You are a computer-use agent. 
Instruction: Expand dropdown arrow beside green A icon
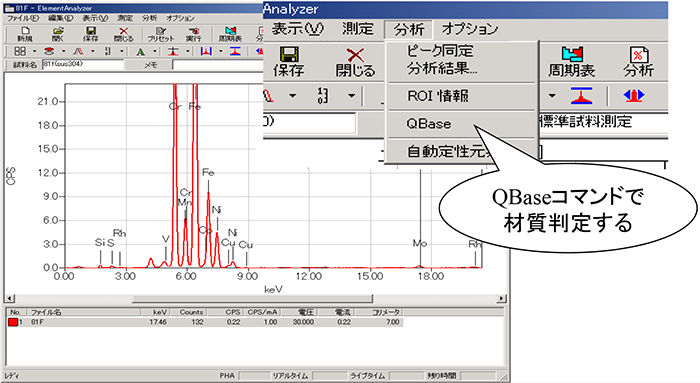tap(154, 51)
